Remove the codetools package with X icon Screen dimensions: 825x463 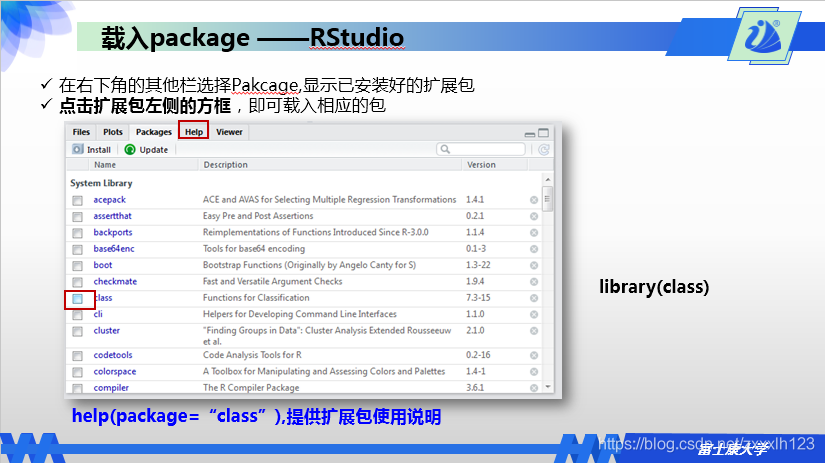534,355
